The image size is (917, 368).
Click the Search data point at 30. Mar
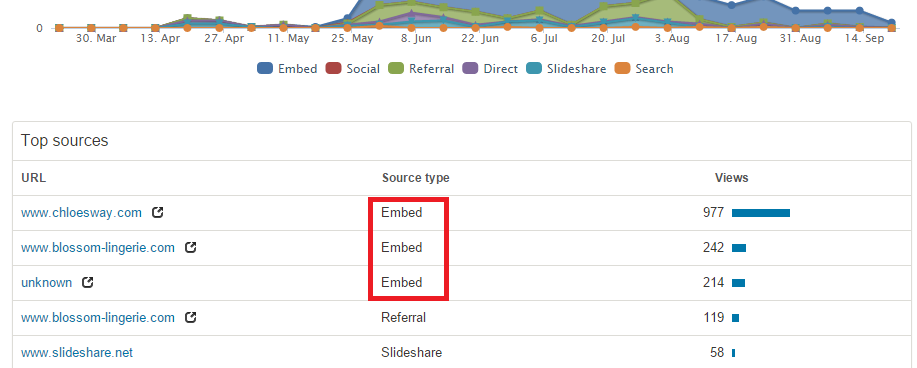(91, 27)
